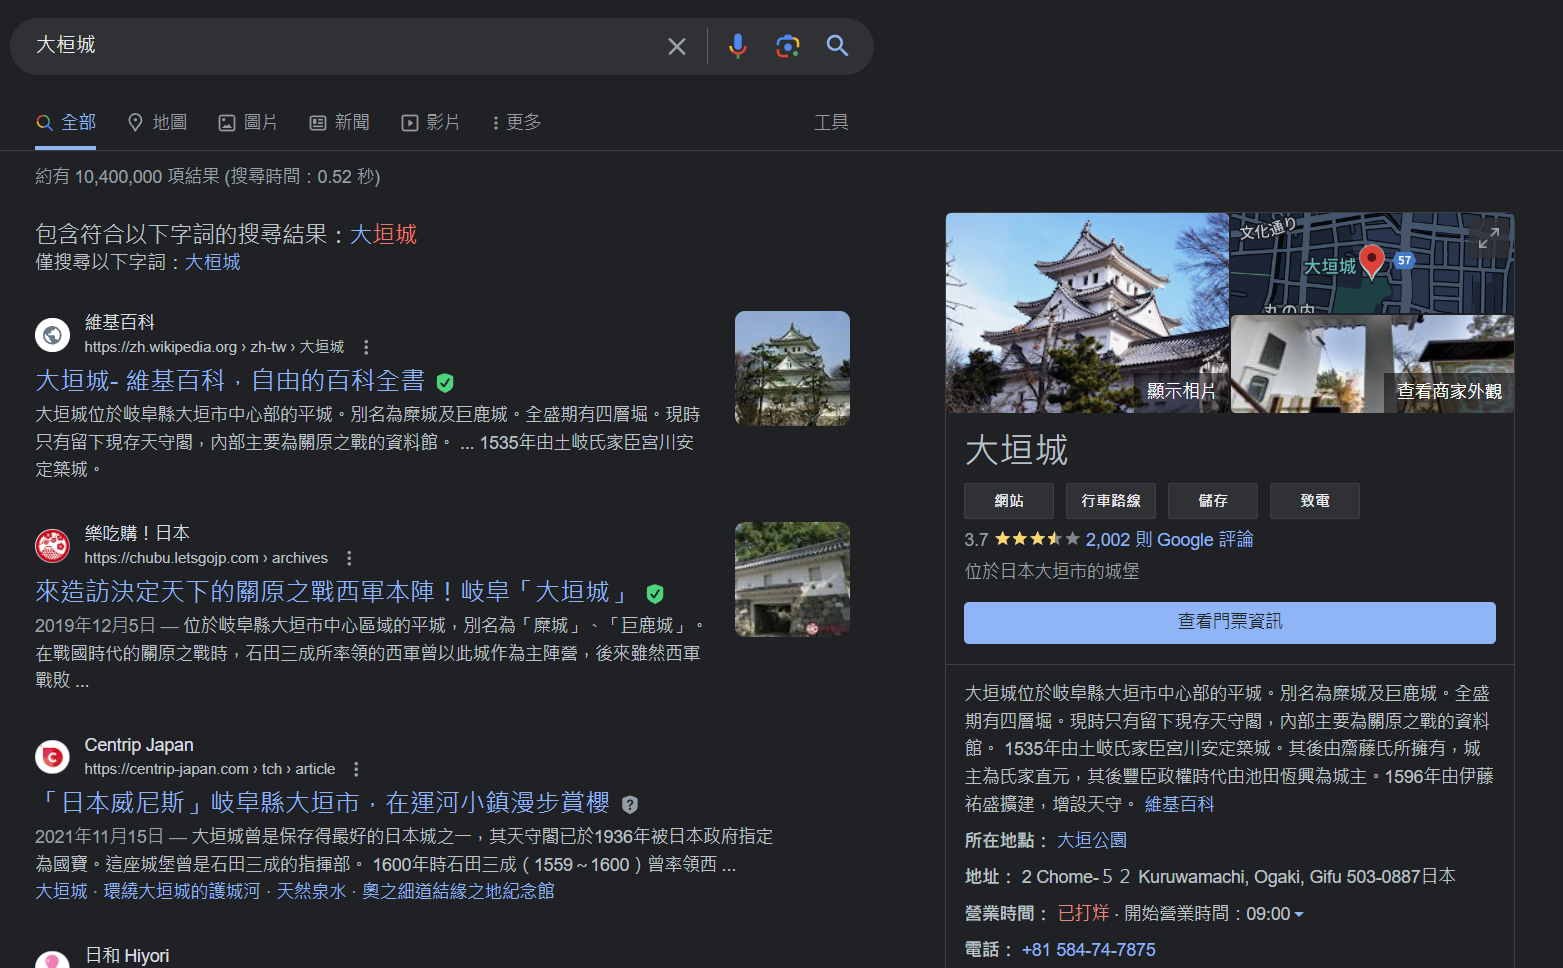Open the corrected search term 大垣城 link

[383, 234]
